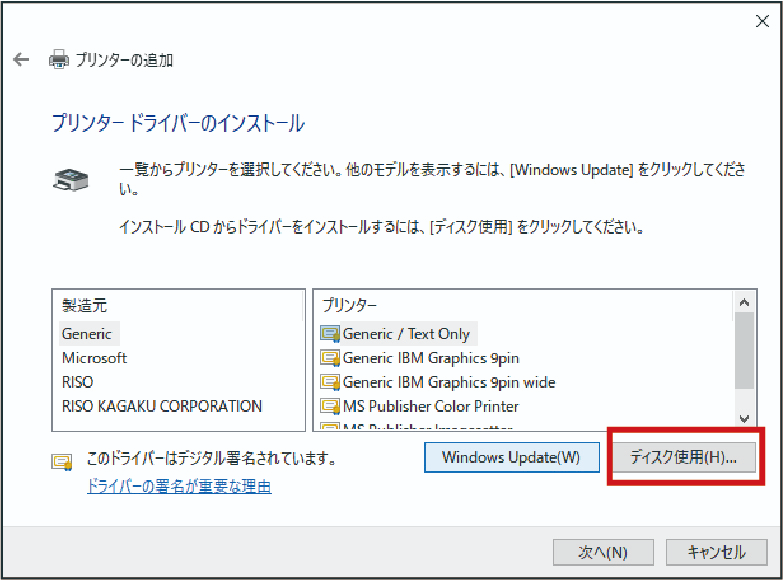783x580 pixels.
Task: Select Microsoft in the manufacturer list
Action: (94, 358)
